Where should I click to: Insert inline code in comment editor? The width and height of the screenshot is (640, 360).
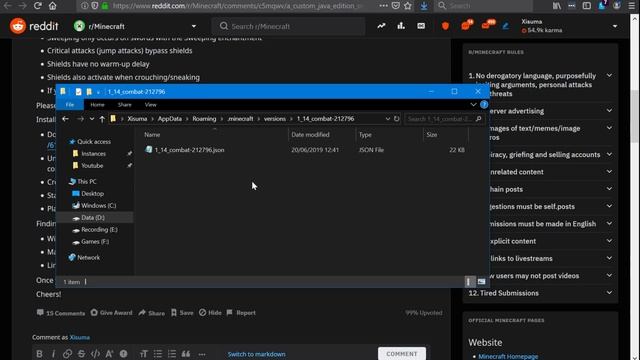(x=95, y=354)
